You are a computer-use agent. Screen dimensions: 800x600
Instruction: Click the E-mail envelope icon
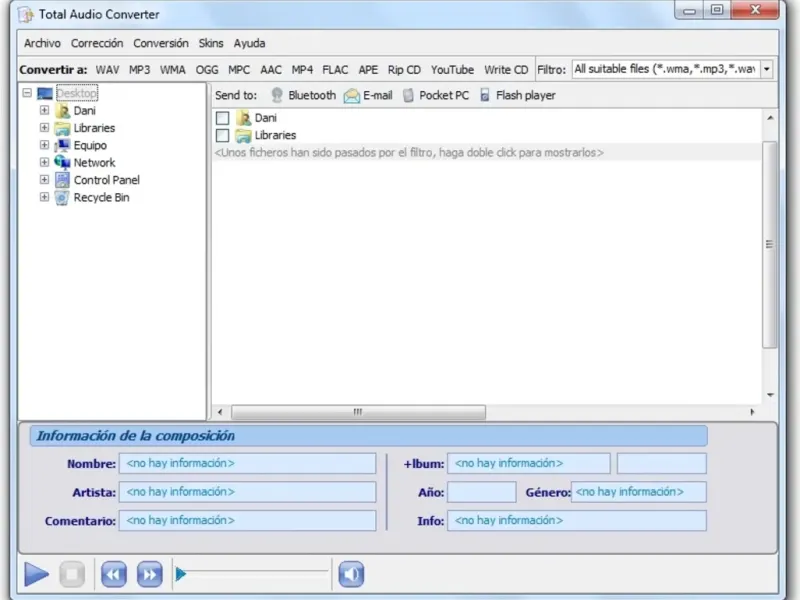tap(352, 95)
